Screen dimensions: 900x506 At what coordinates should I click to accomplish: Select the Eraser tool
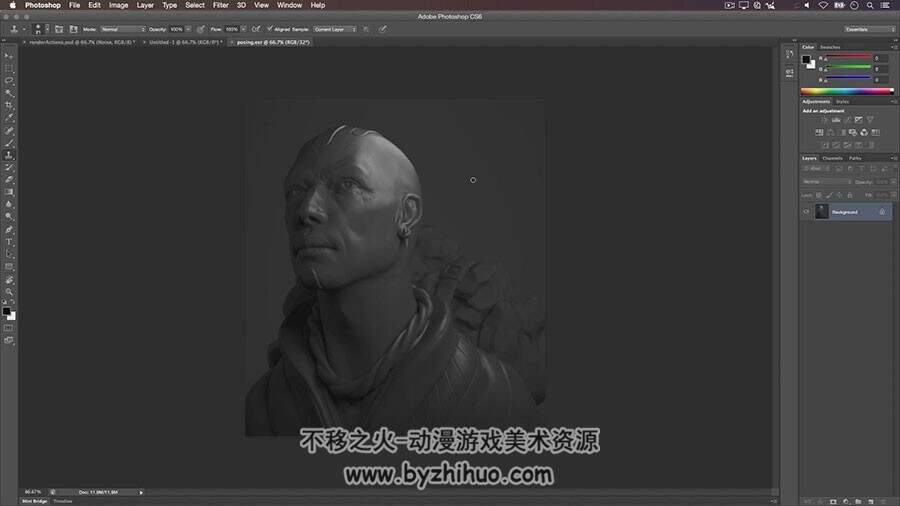(x=9, y=180)
